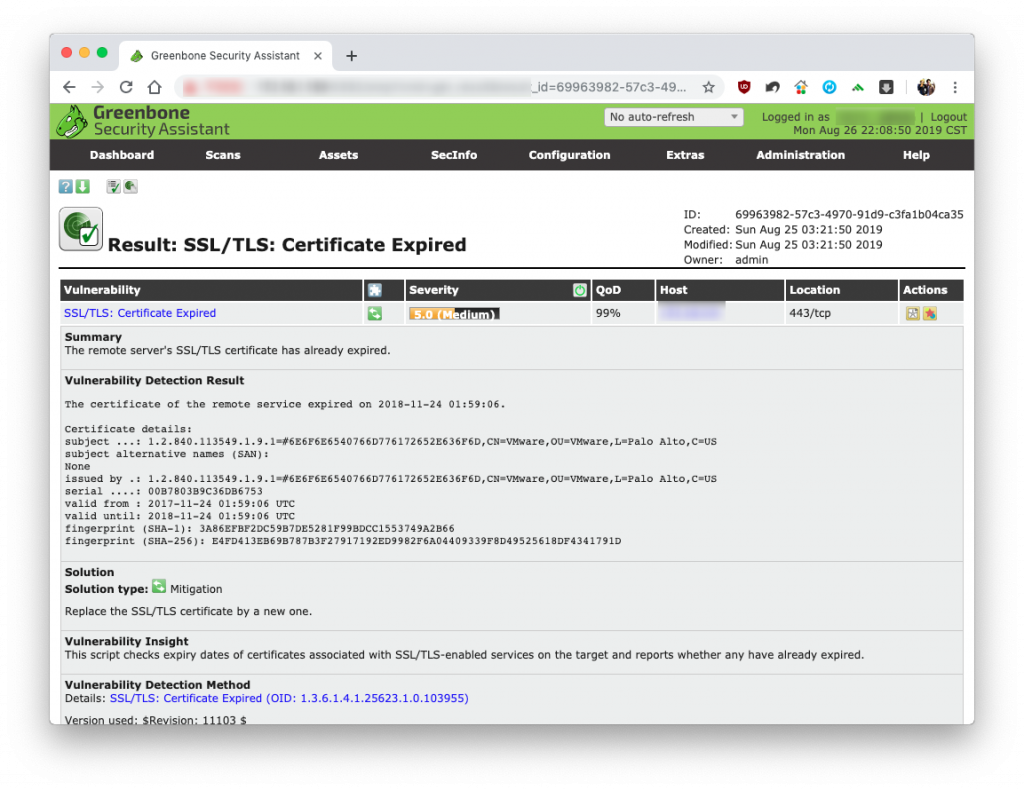1024x790 pixels.
Task: Click the browser forward arrow
Action: [x=98, y=87]
